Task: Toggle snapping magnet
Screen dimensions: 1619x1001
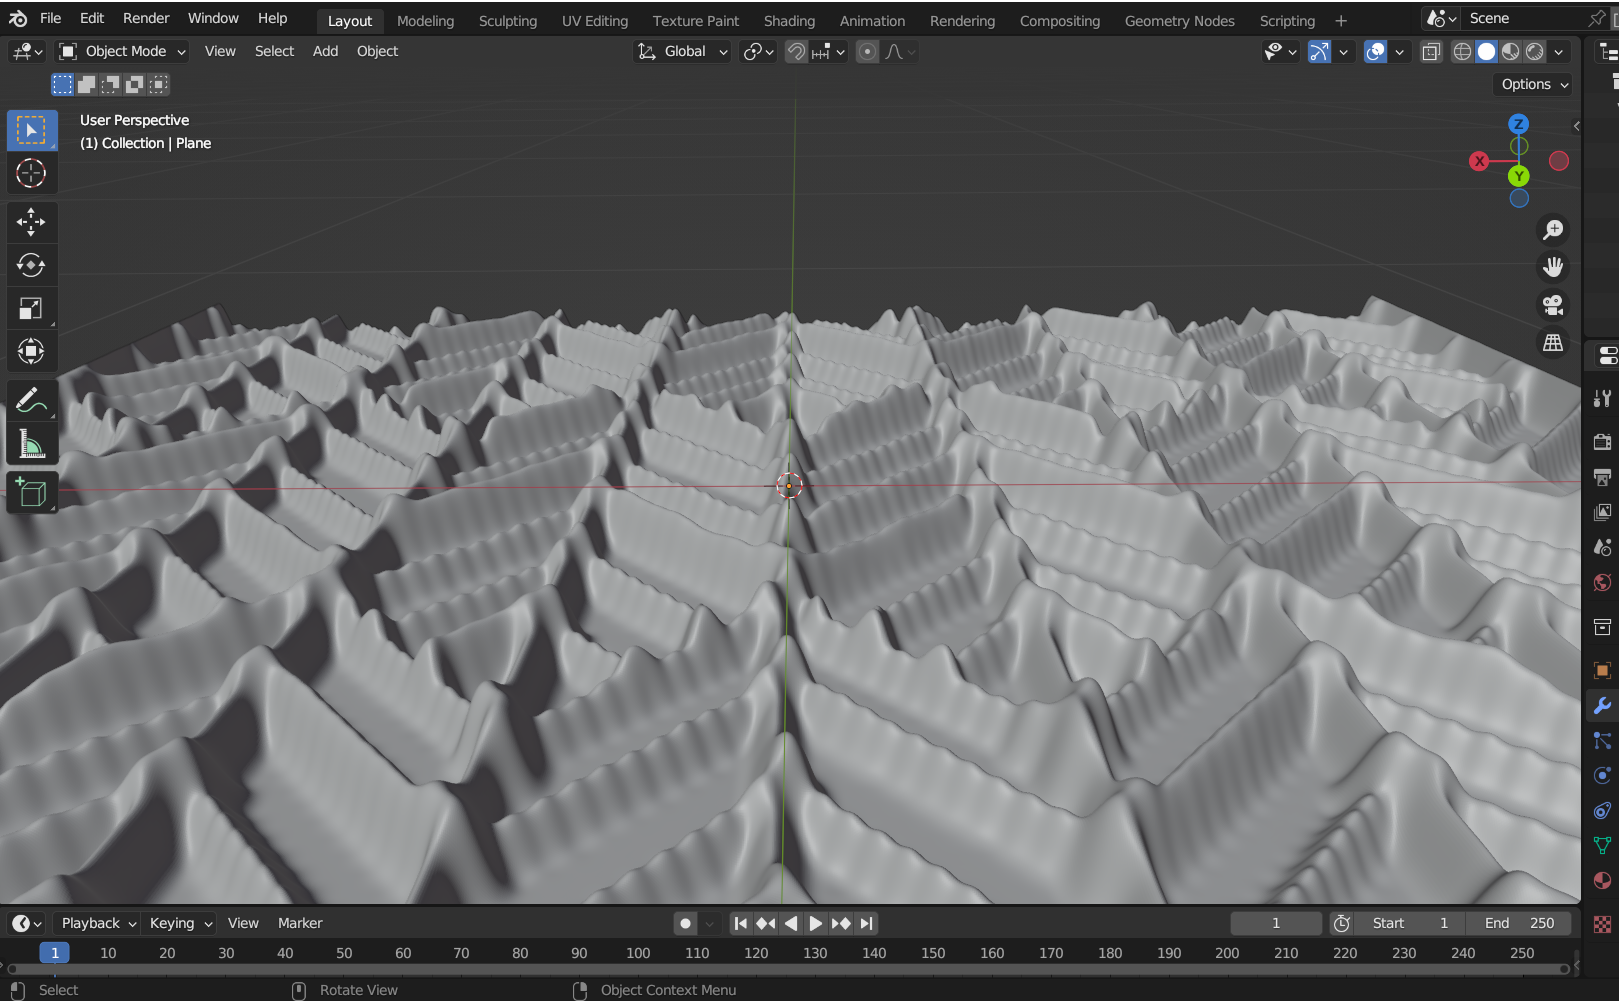Action: [x=796, y=52]
